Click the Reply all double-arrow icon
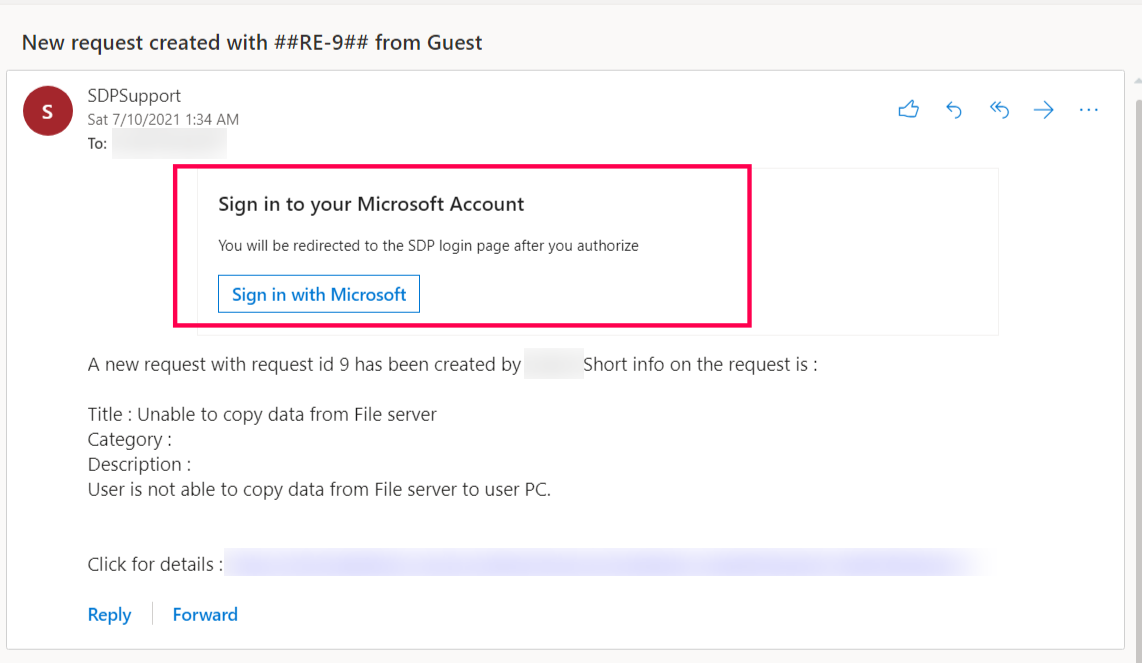Image resolution: width=1142 pixels, height=663 pixels. [999, 110]
